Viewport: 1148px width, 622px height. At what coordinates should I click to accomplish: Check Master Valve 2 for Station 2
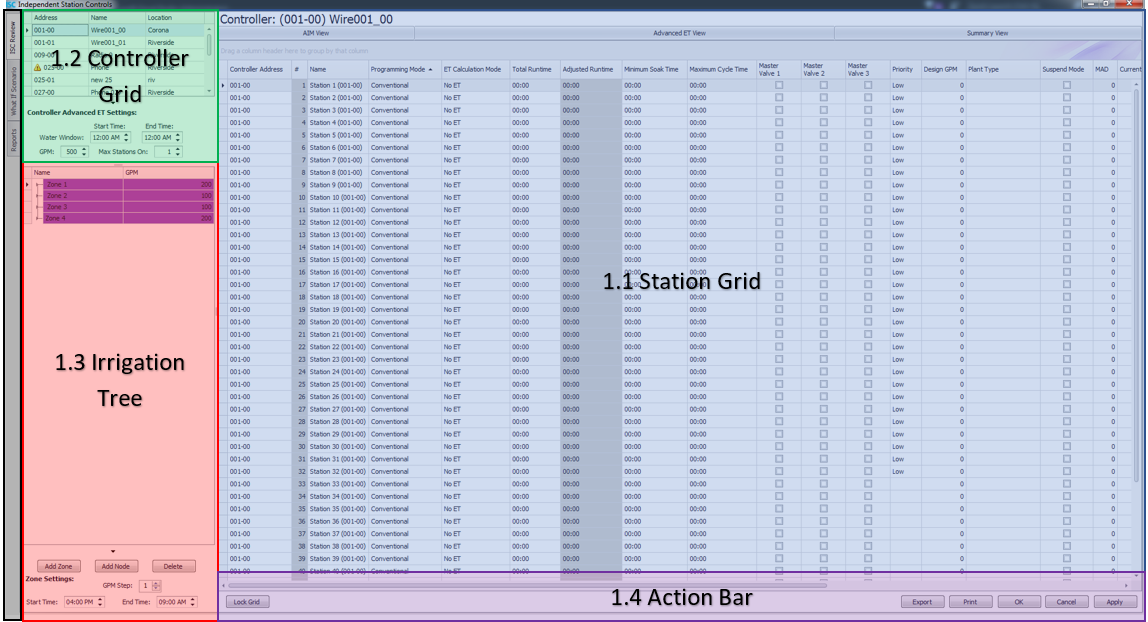(824, 97)
